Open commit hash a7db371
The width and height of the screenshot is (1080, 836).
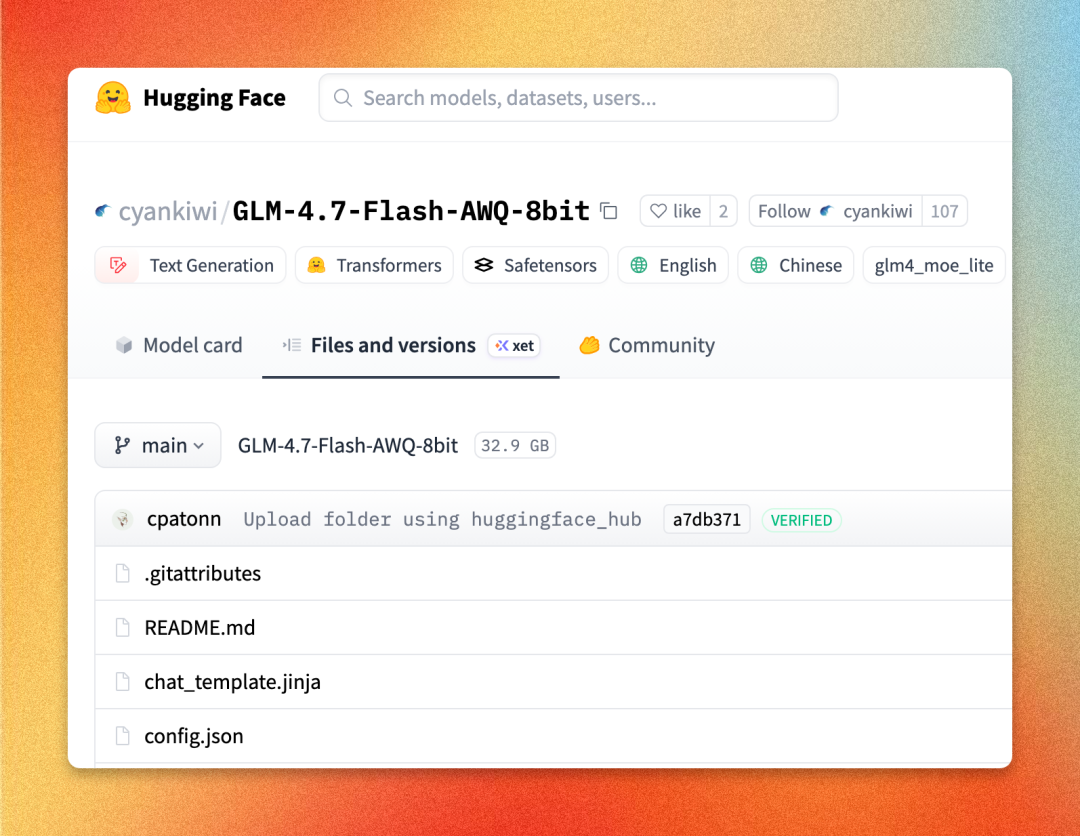(x=707, y=519)
